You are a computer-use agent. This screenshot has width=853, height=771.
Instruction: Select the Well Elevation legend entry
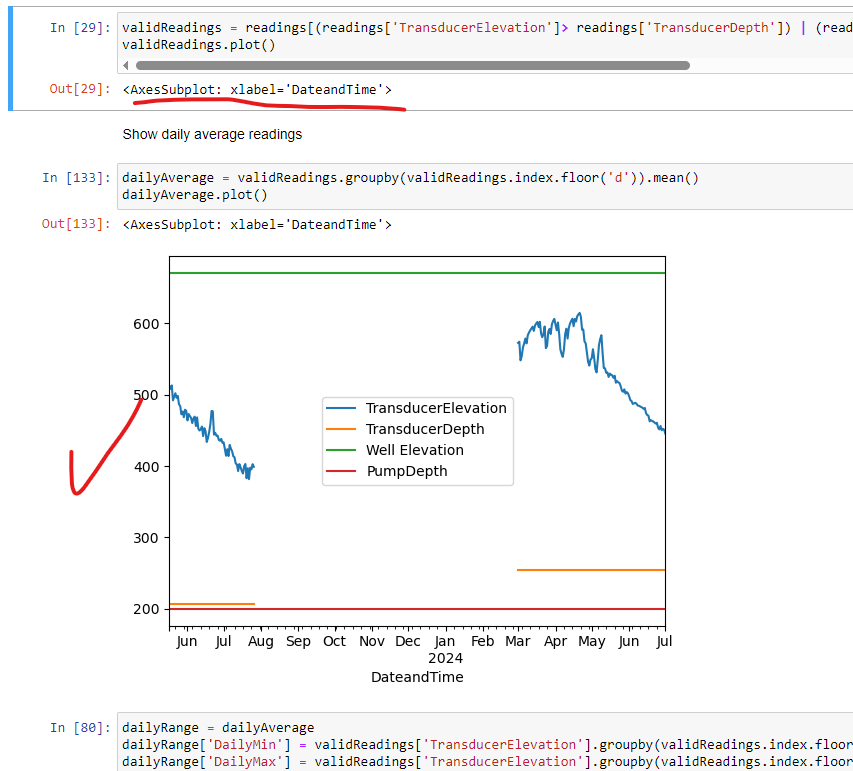pyautogui.click(x=415, y=450)
